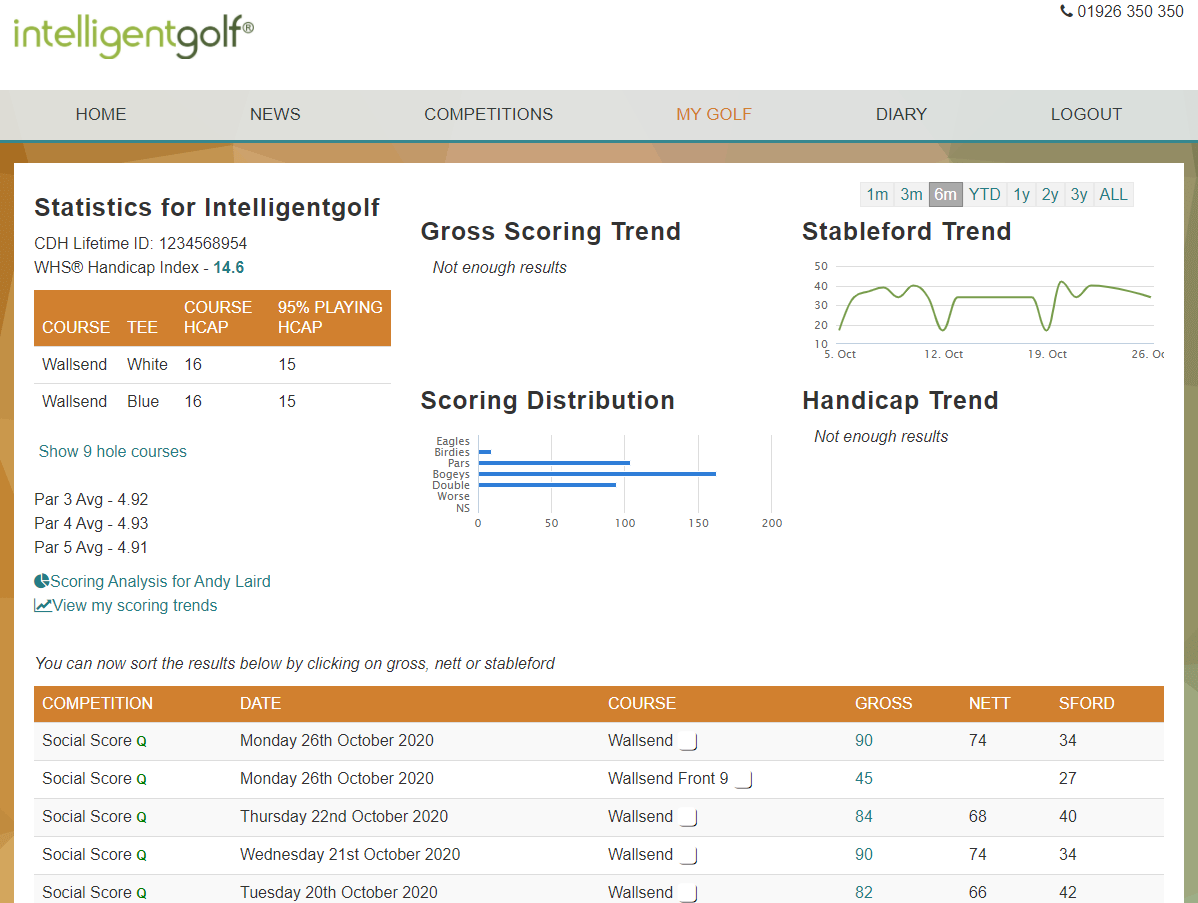Click the Double bar in Scoring Distribution
This screenshot has height=903, width=1198.
[x=547, y=485]
